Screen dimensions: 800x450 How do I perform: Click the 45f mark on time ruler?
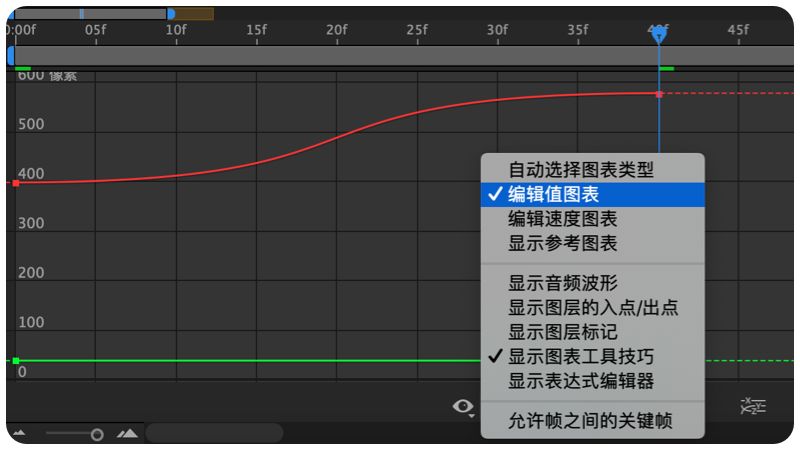pyautogui.click(x=738, y=30)
